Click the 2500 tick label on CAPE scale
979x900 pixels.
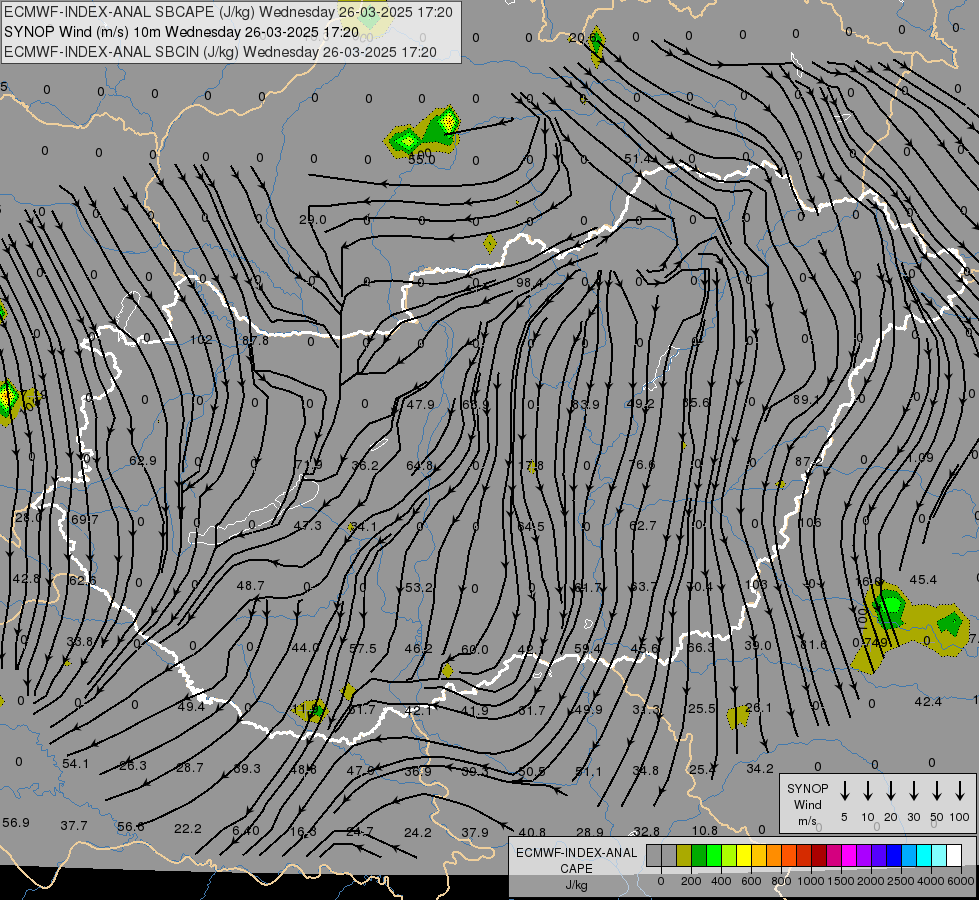(901, 881)
